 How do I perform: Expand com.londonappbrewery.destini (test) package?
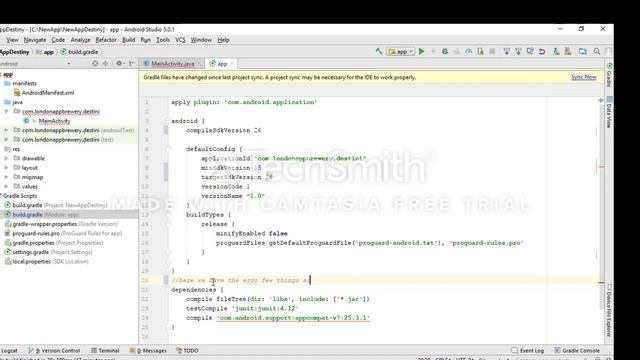[x=7, y=140]
